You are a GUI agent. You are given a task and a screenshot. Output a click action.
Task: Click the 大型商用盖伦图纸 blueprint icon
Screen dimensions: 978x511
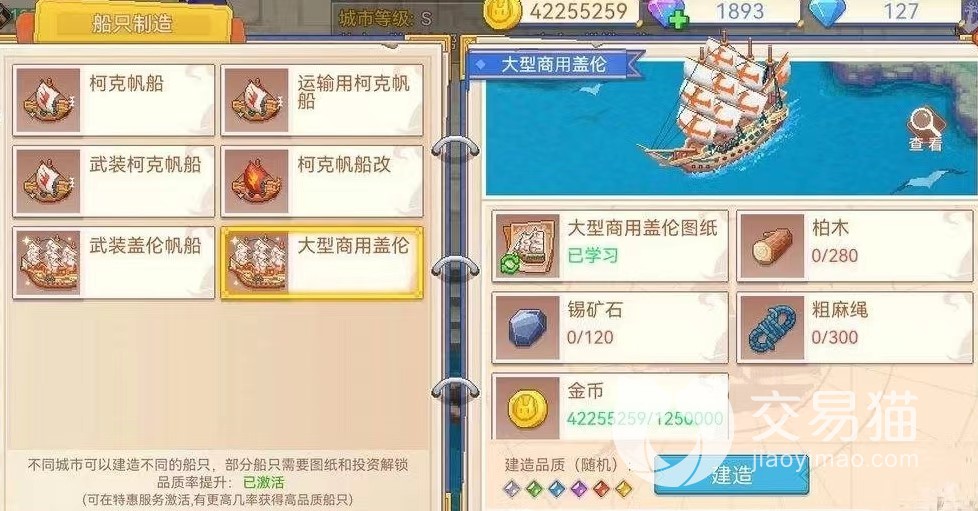point(527,246)
